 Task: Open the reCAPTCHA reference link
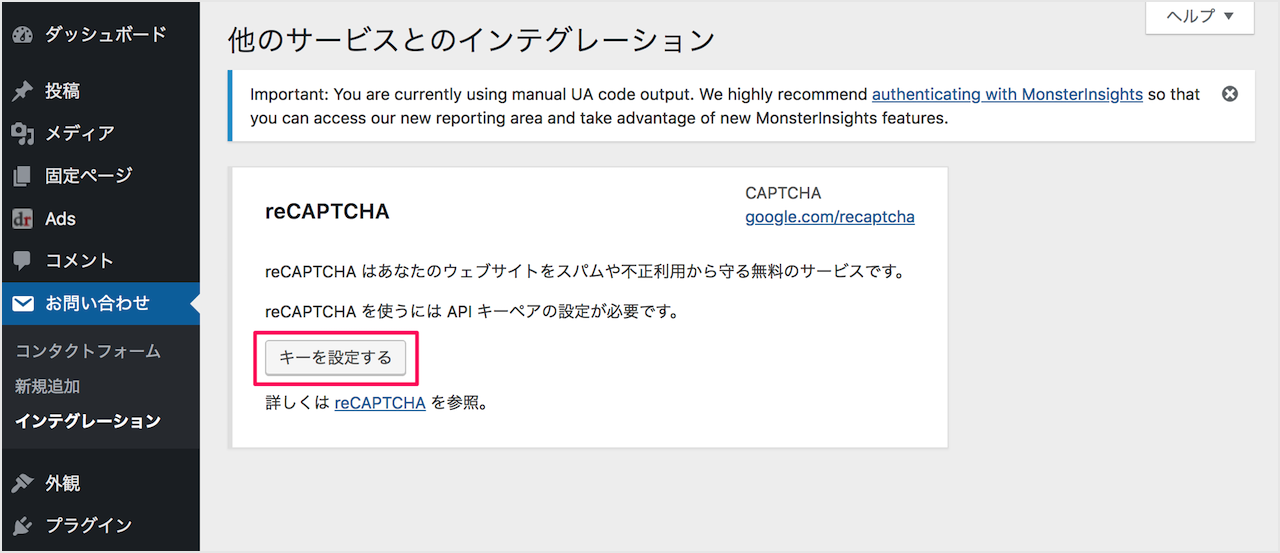380,403
